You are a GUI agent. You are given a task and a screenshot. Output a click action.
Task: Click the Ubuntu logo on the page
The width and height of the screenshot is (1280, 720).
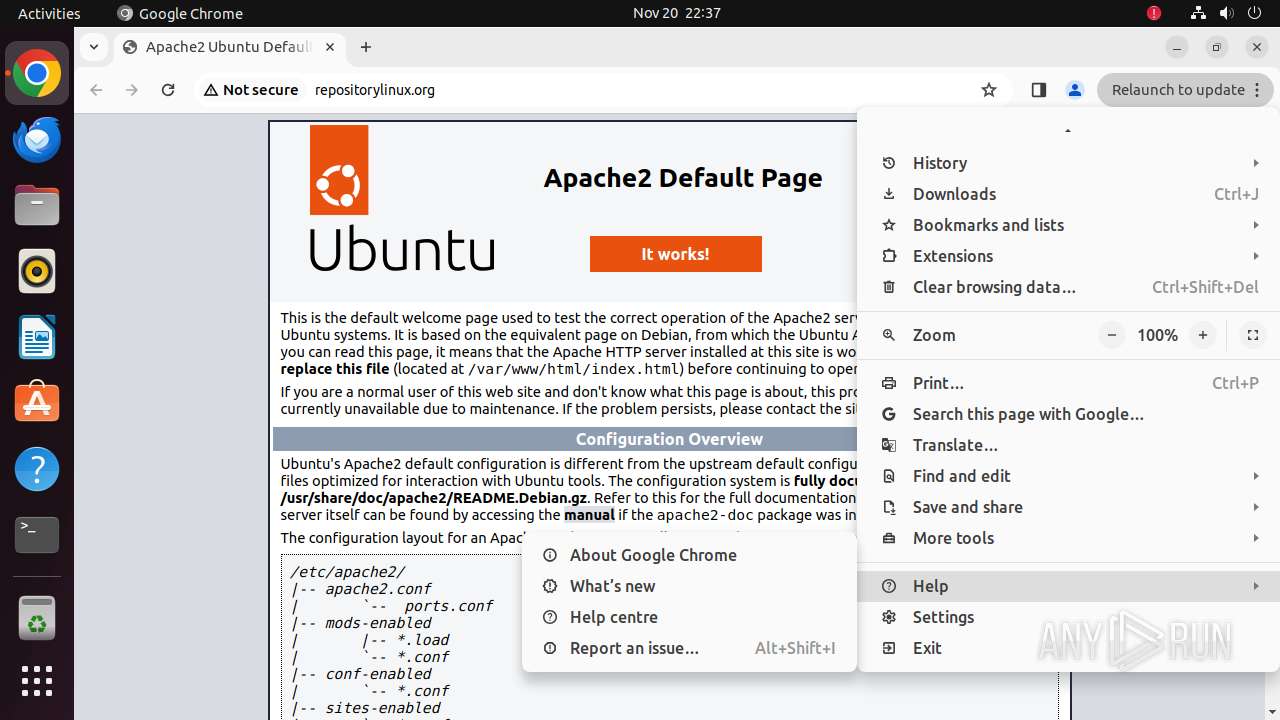click(x=401, y=198)
